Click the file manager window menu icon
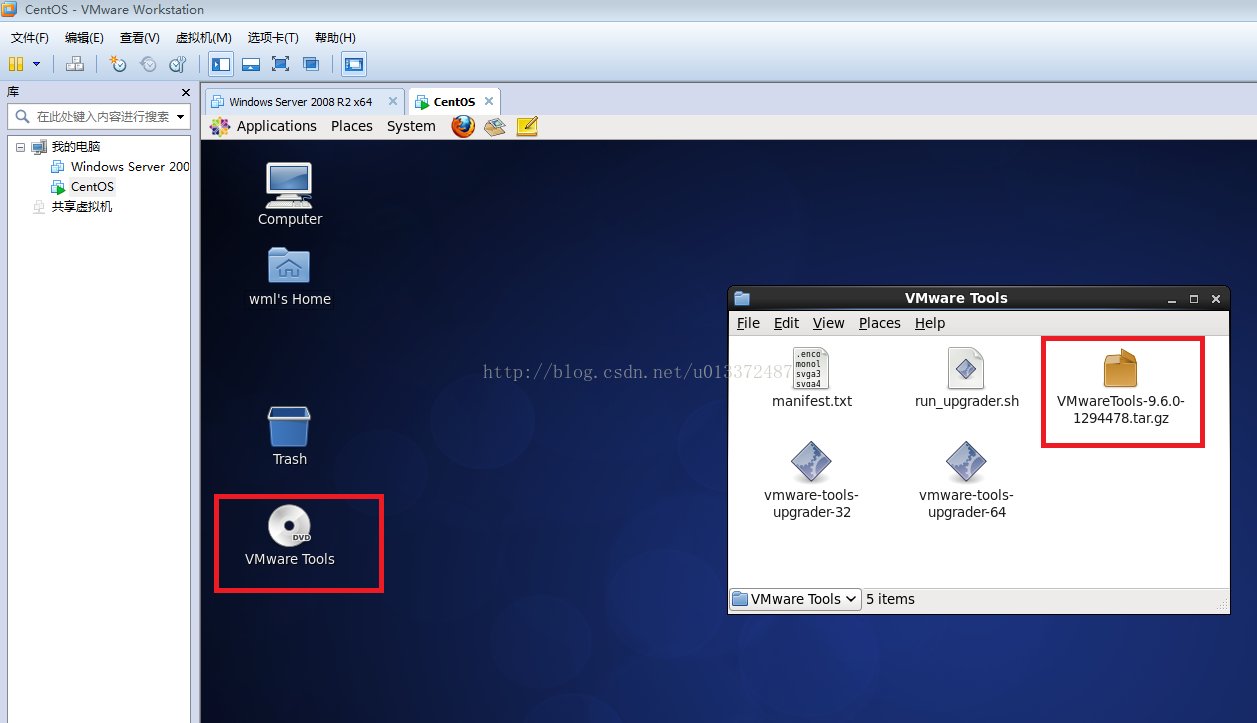 (742, 298)
